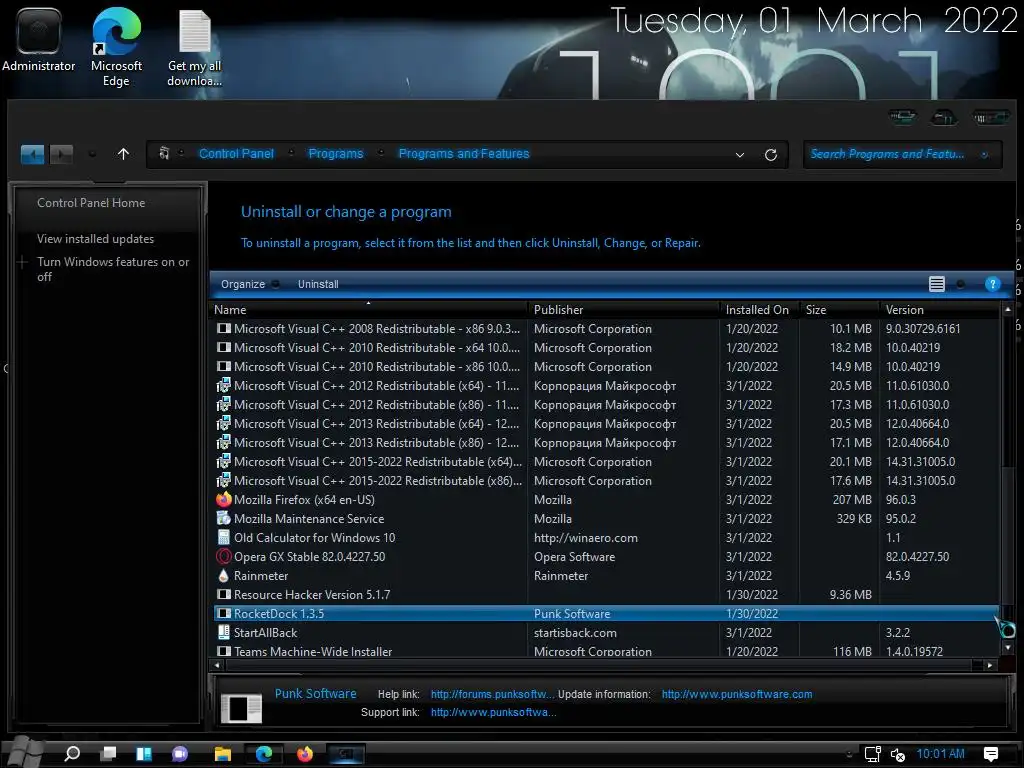The width and height of the screenshot is (1024, 768).
Task: Open Task View on the taskbar
Action: 108,754
